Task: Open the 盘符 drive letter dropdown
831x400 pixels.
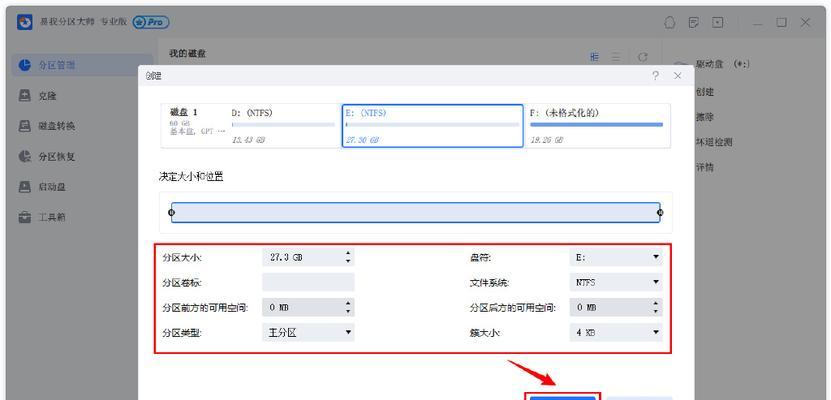Action: click(616, 257)
